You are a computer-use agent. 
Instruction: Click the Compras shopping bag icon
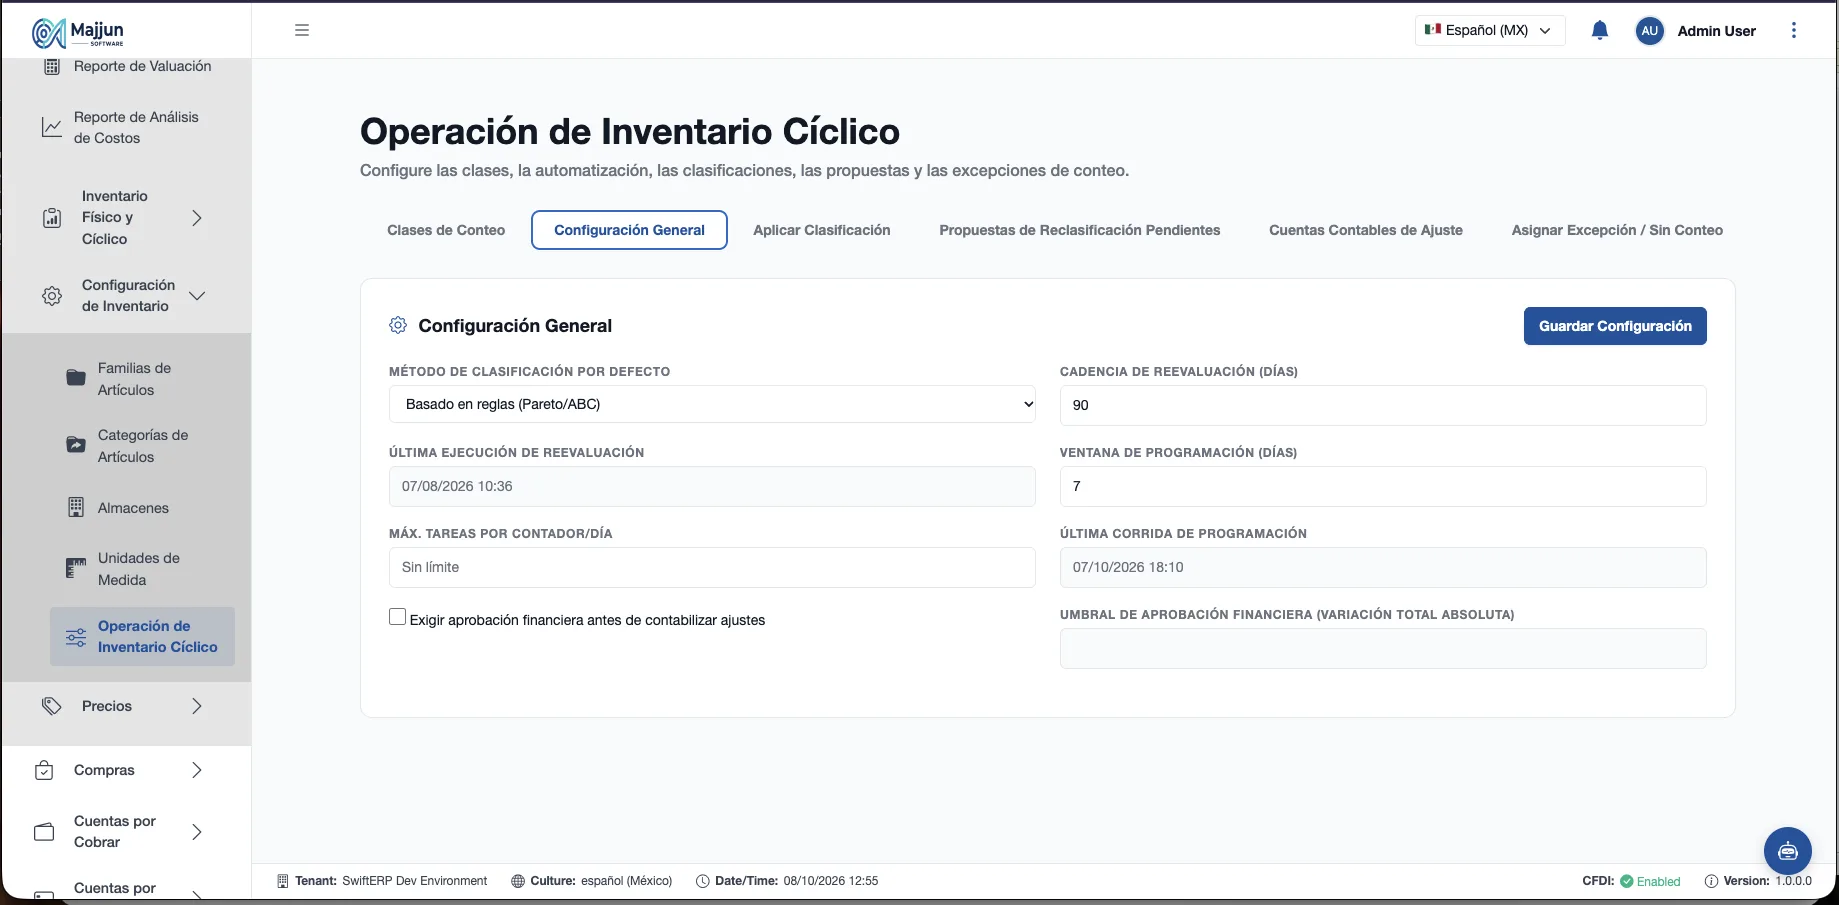pos(44,770)
